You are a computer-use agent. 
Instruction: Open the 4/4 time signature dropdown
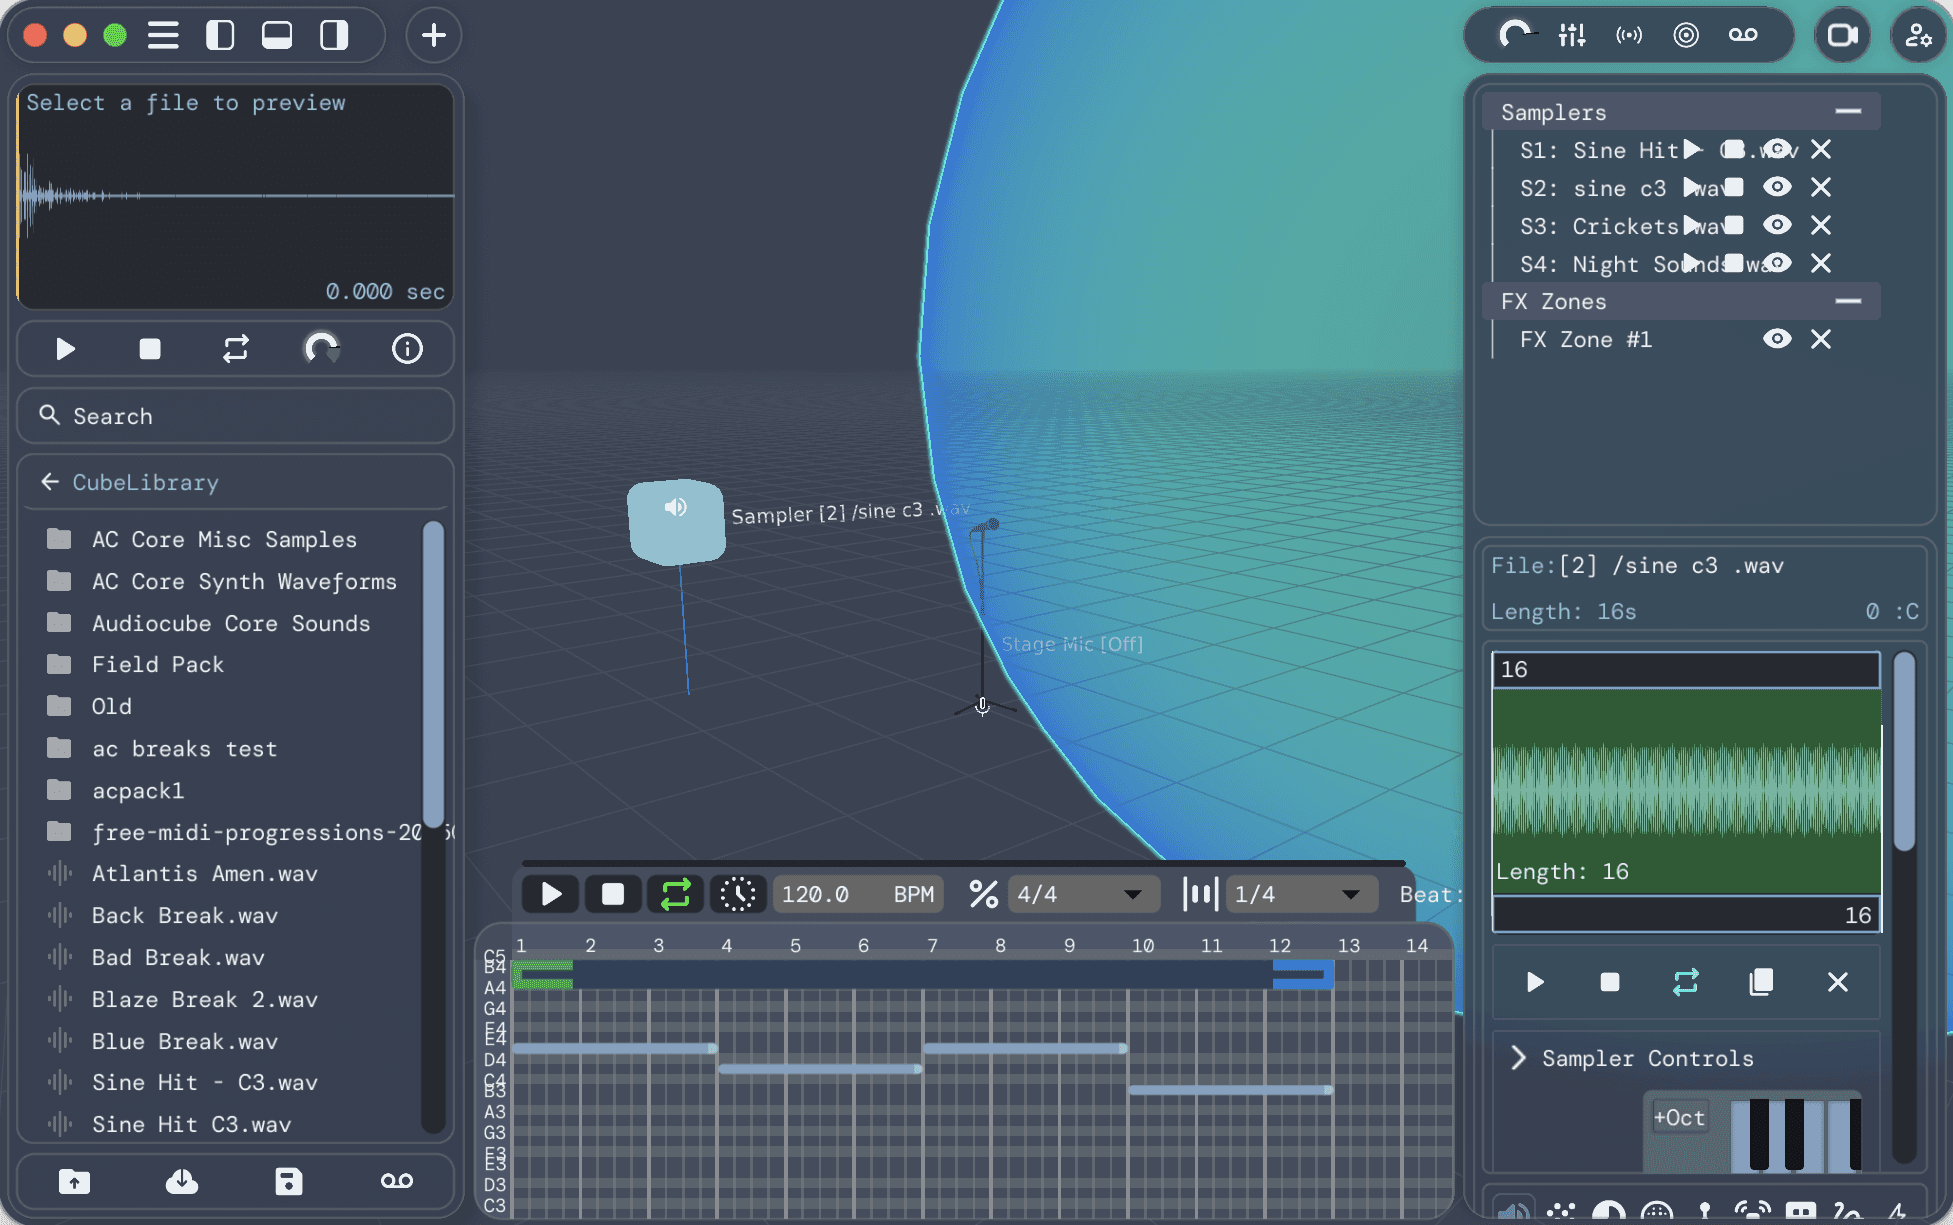(x=1082, y=894)
